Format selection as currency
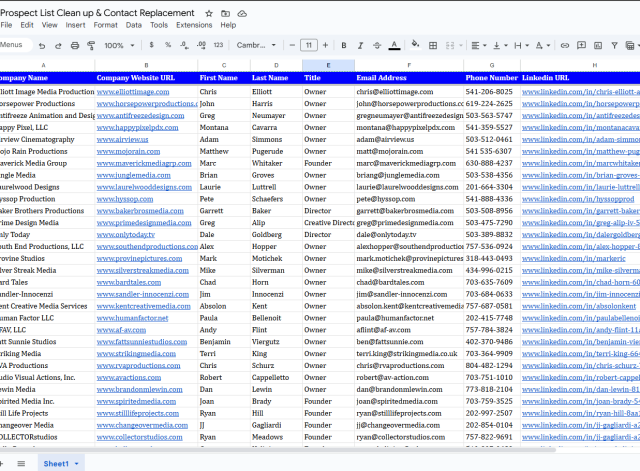This screenshot has height=471, width=640. point(151,45)
